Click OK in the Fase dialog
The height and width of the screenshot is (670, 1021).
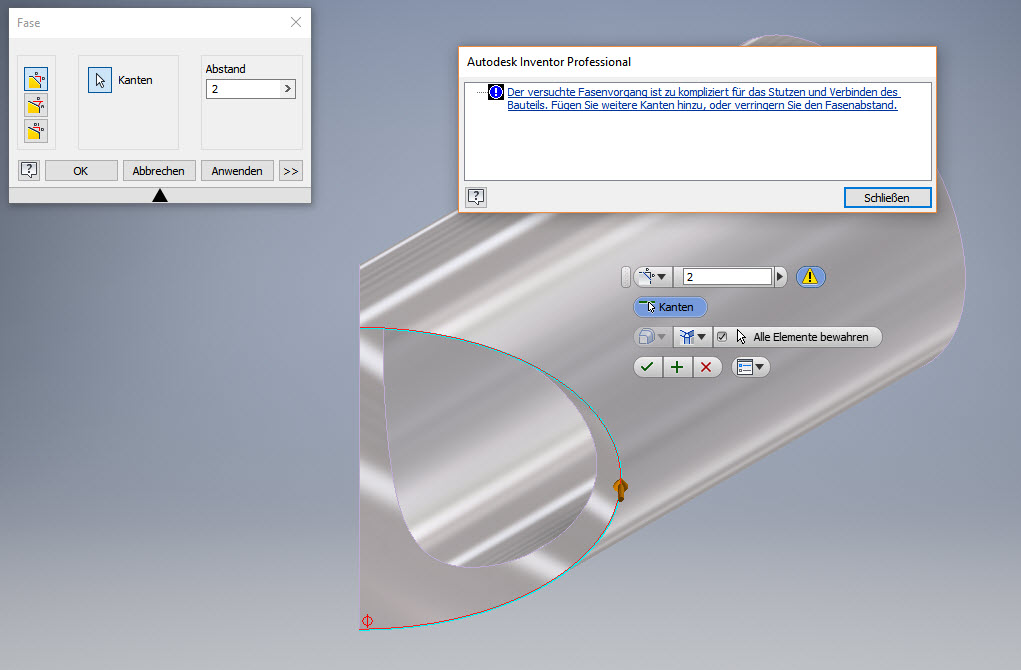[x=81, y=171]
